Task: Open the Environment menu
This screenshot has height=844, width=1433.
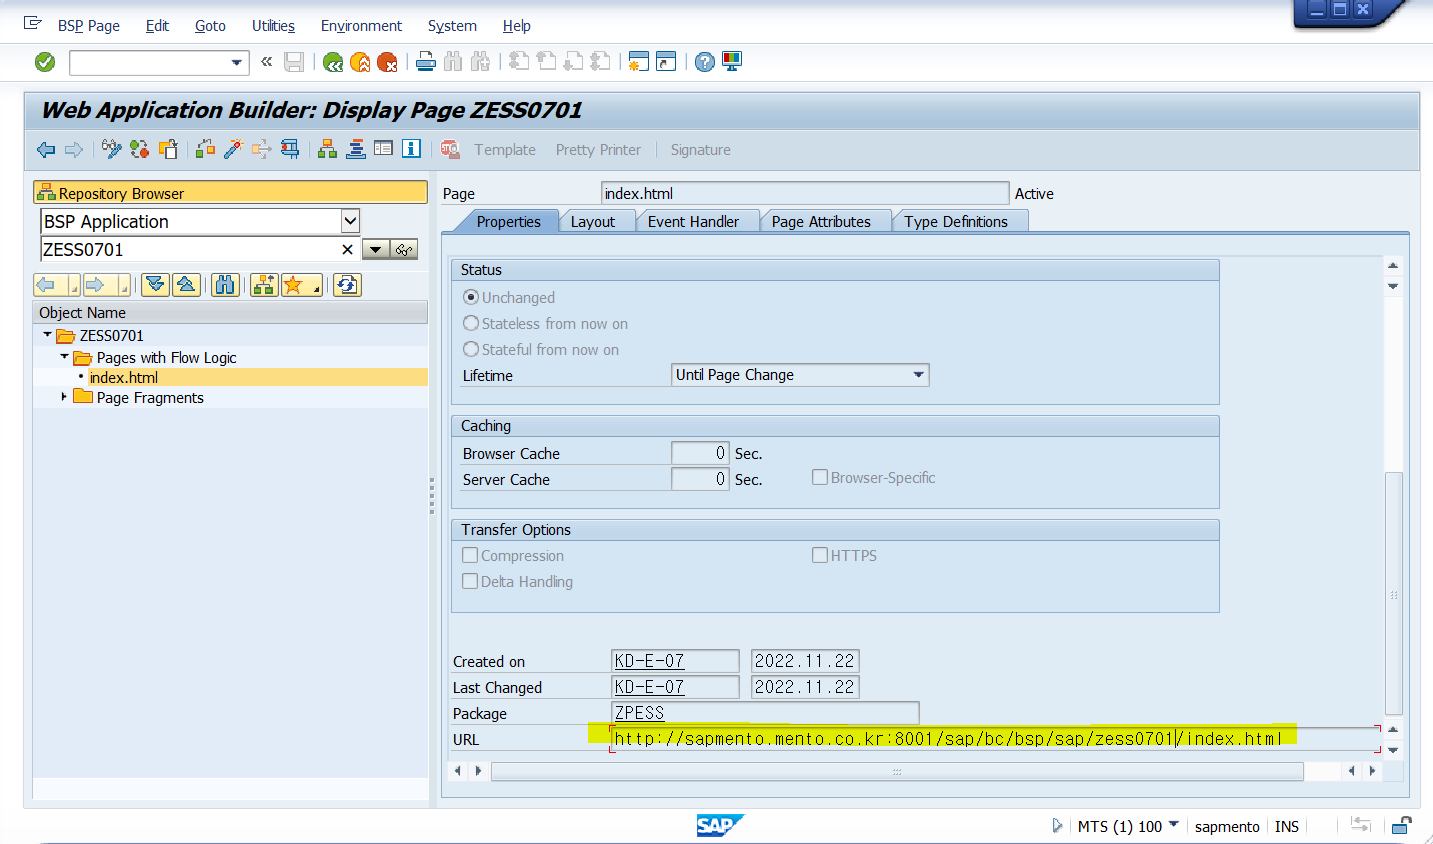Action: point(361,26)
